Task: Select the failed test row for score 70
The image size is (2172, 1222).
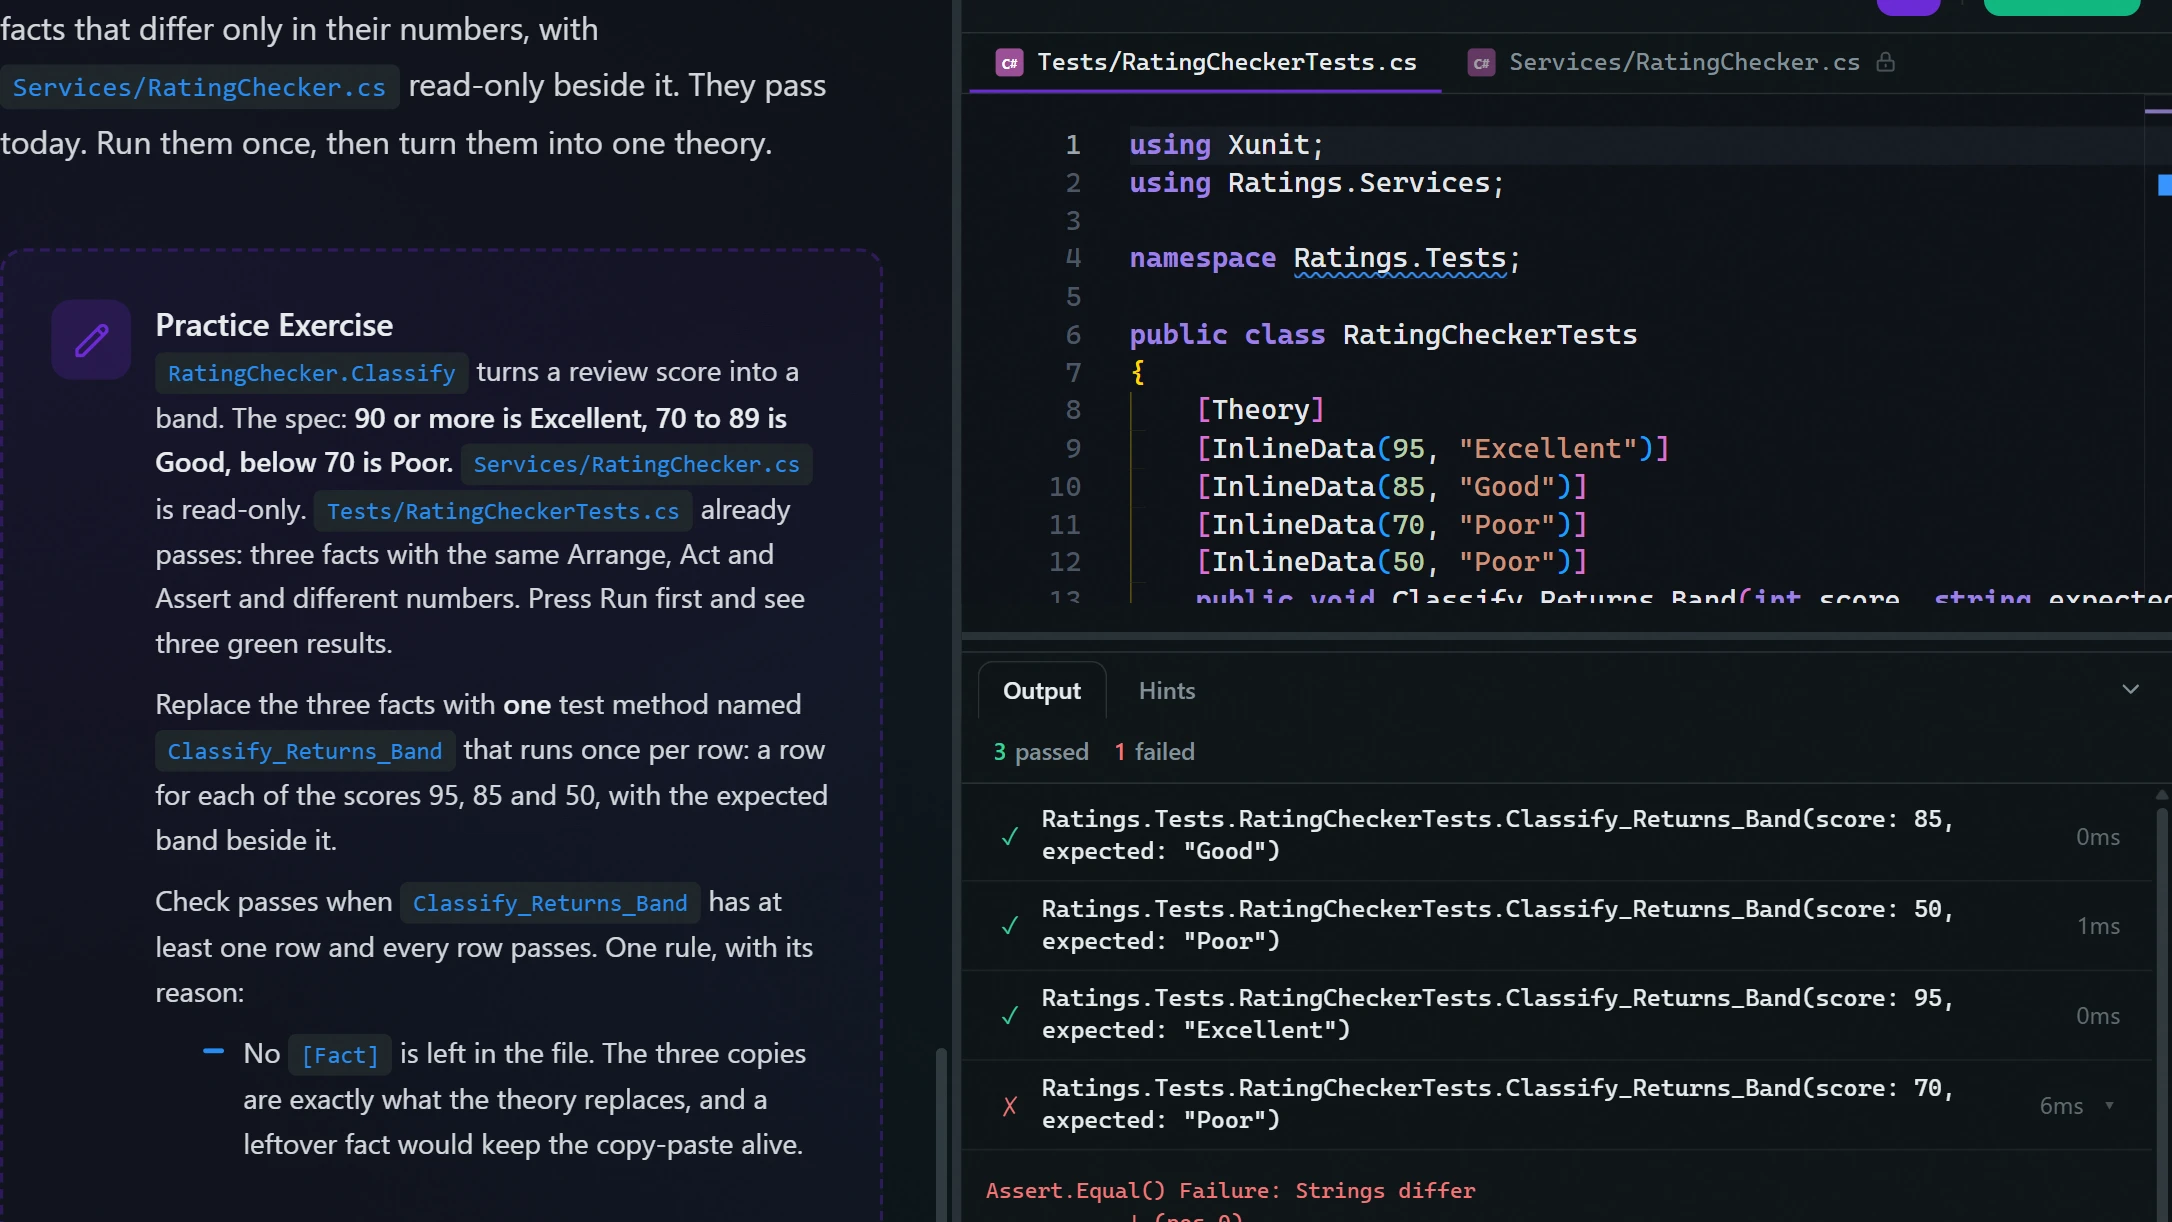Action: tap(1556, 1105)
